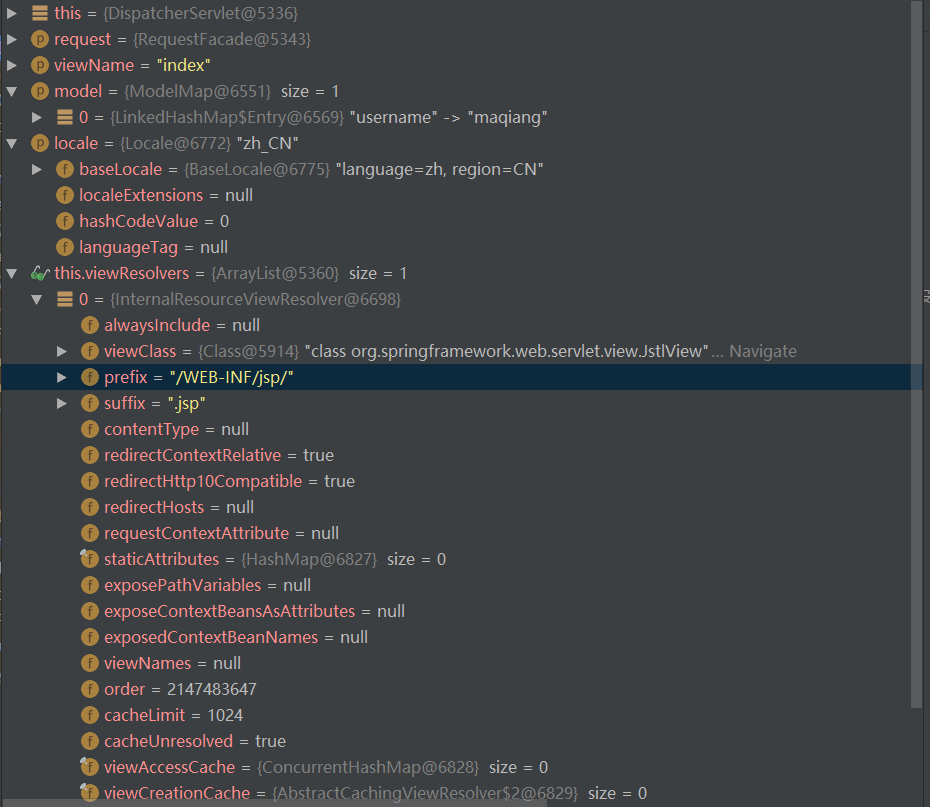Click the field icon next to order

click(90, 689)
